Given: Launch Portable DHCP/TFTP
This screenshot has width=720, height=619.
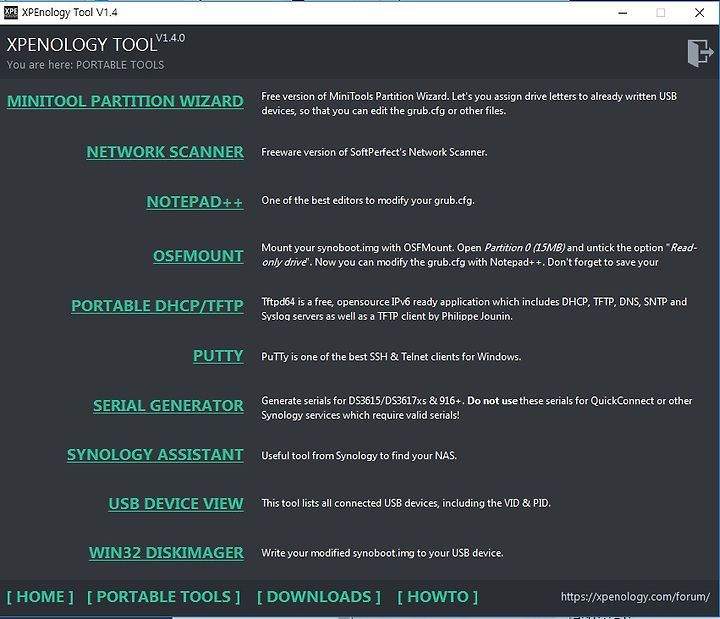Looking at the screenshot, I should pyautogui.click(x=158, y=306).
